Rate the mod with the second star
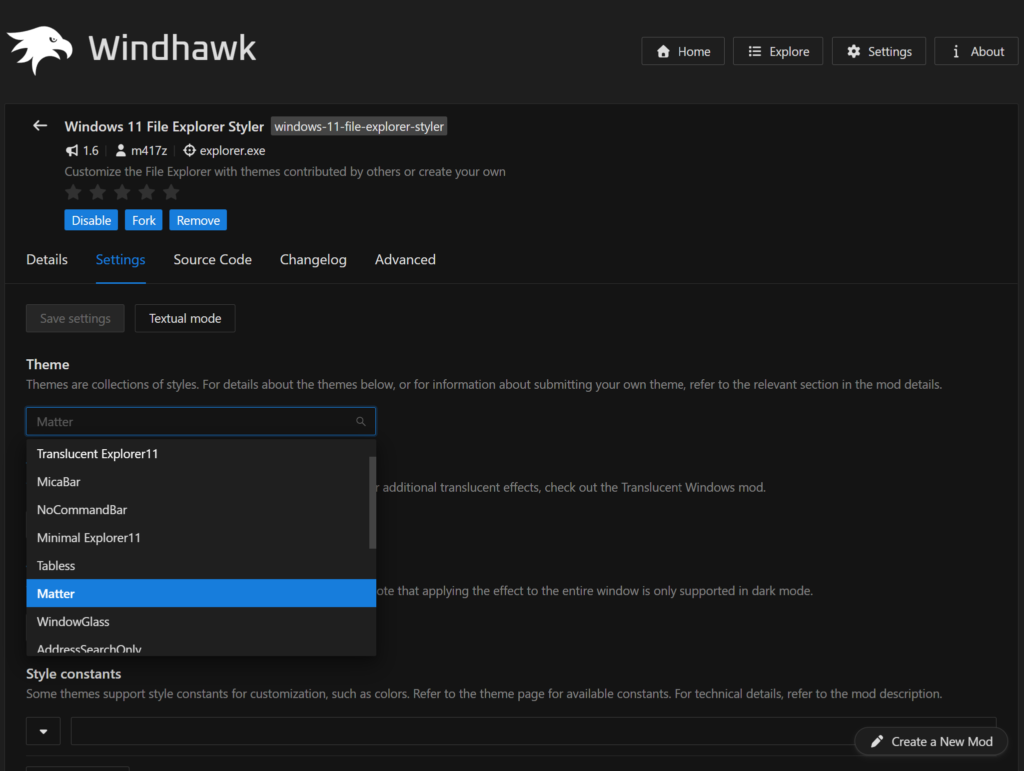The height and width of the screenshot is (771, 1024). 98,192
